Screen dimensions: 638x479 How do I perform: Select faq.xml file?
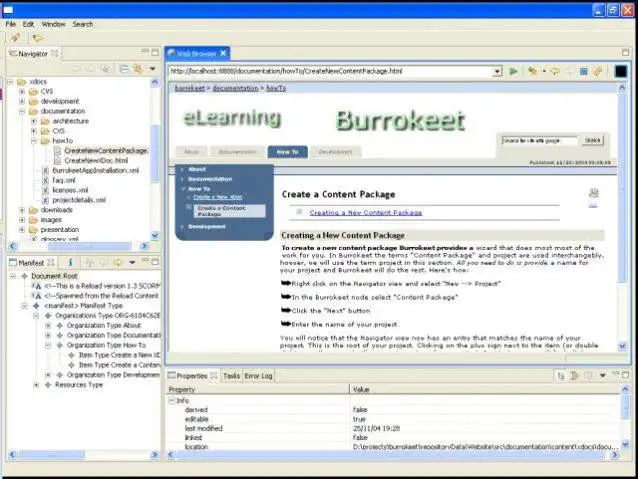(x=63, y=180)
